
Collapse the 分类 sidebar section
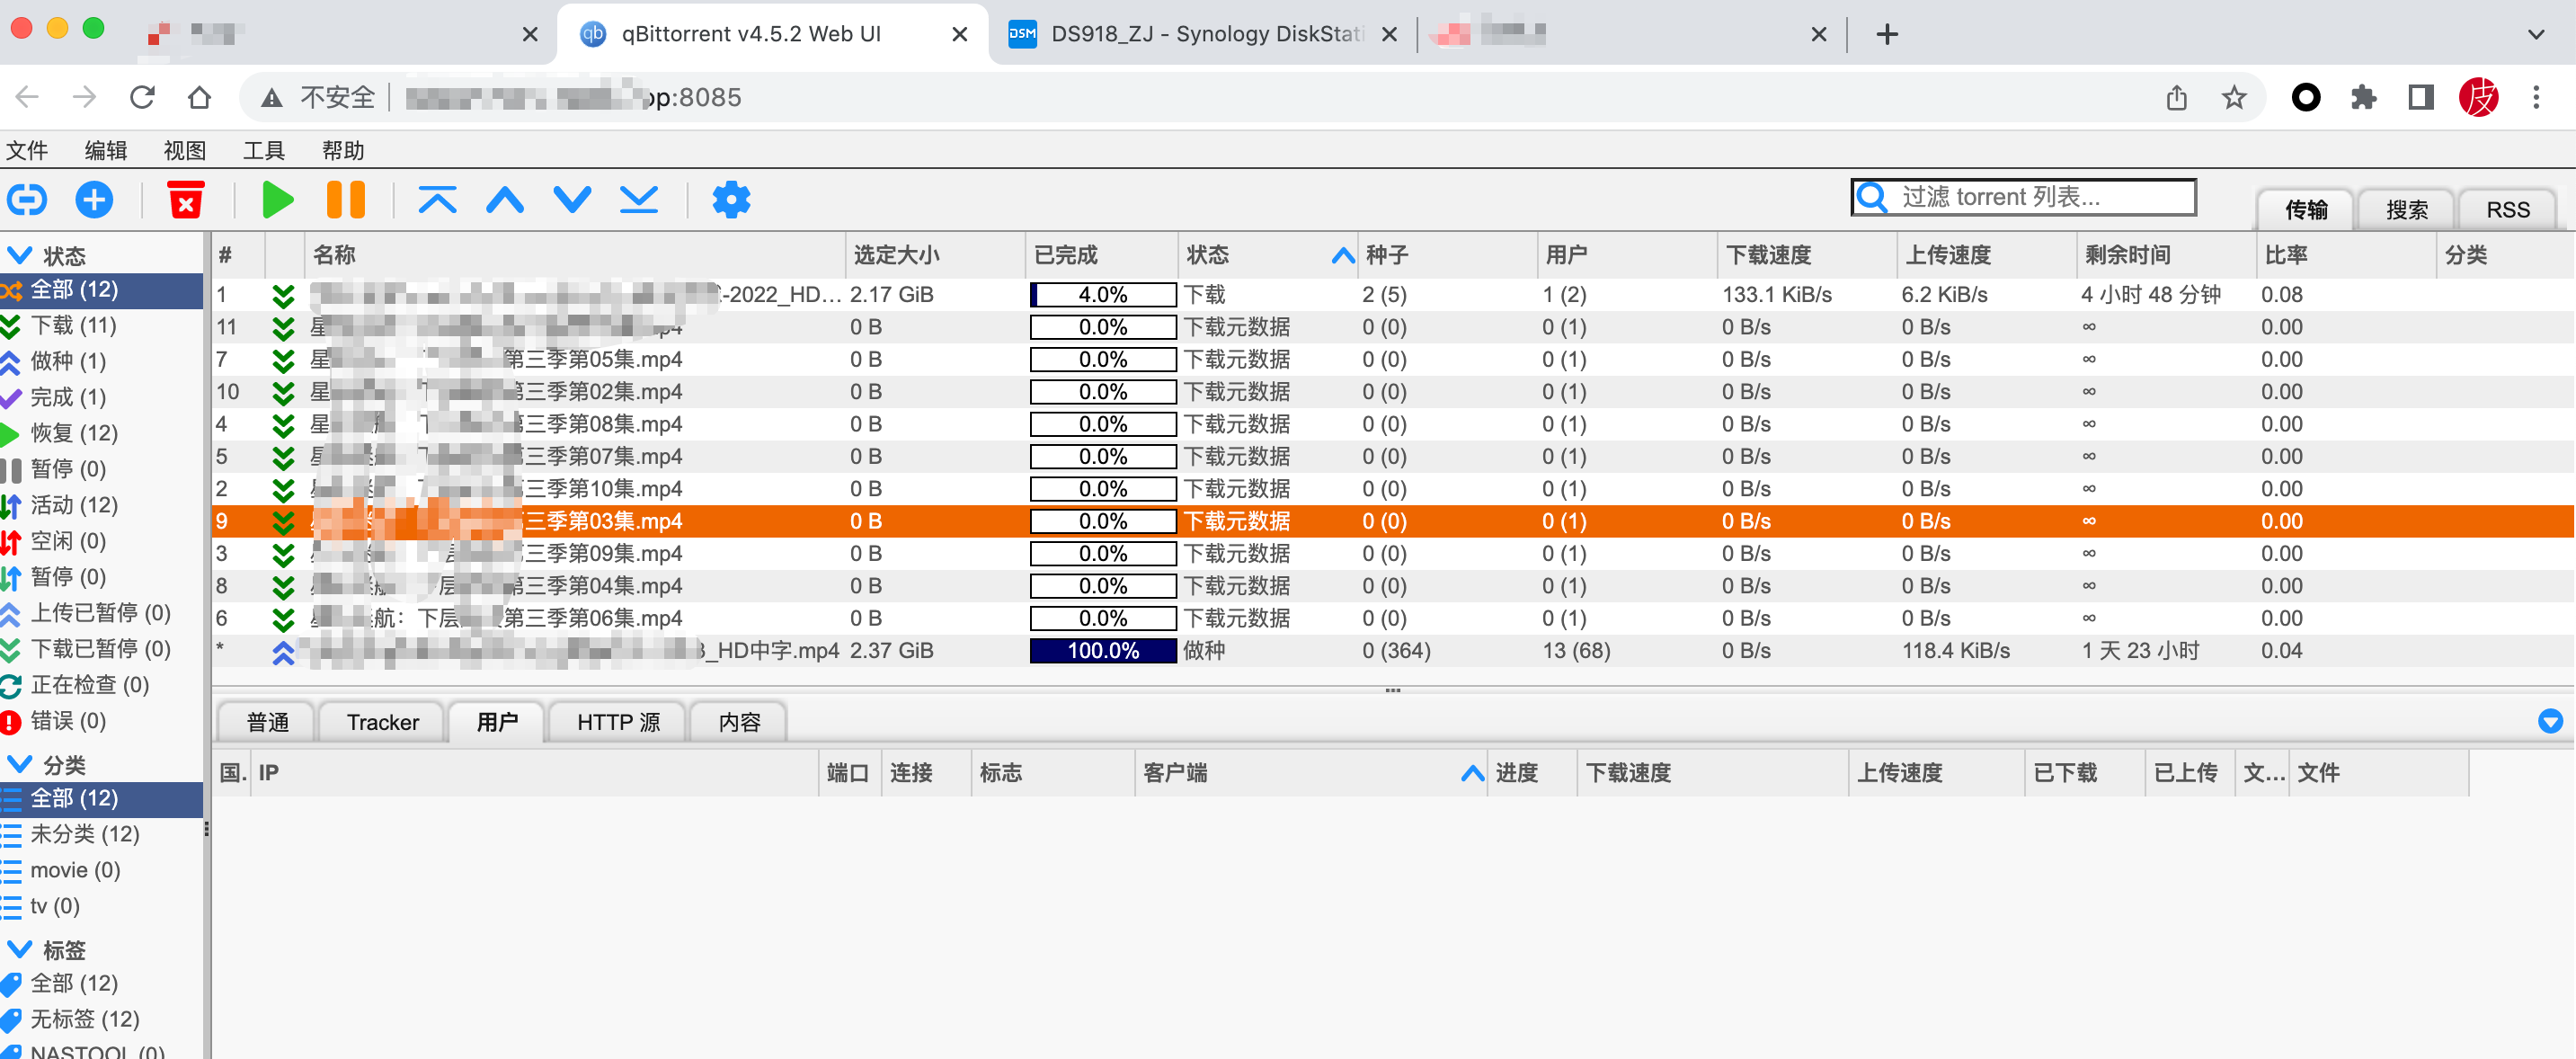tap(20, 764)
